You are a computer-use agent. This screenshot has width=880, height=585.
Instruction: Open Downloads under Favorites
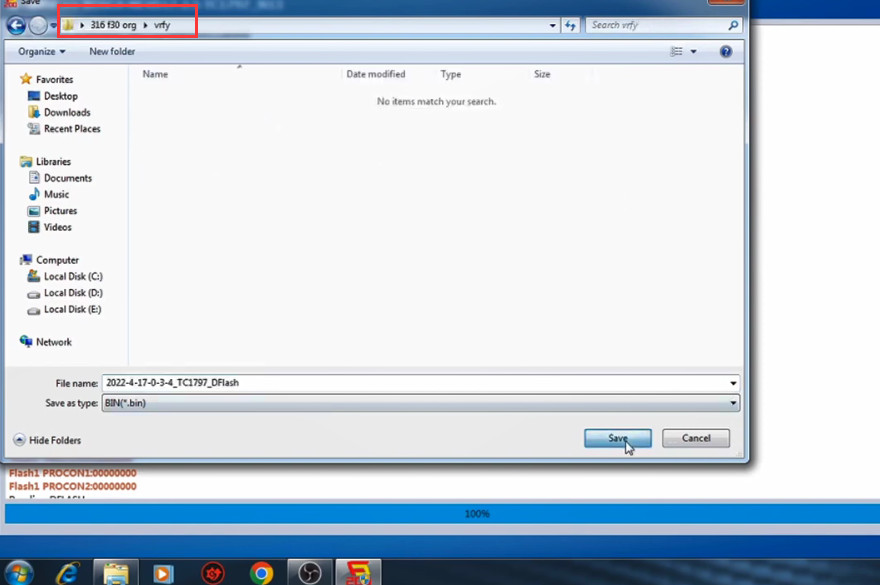point(67,113)
